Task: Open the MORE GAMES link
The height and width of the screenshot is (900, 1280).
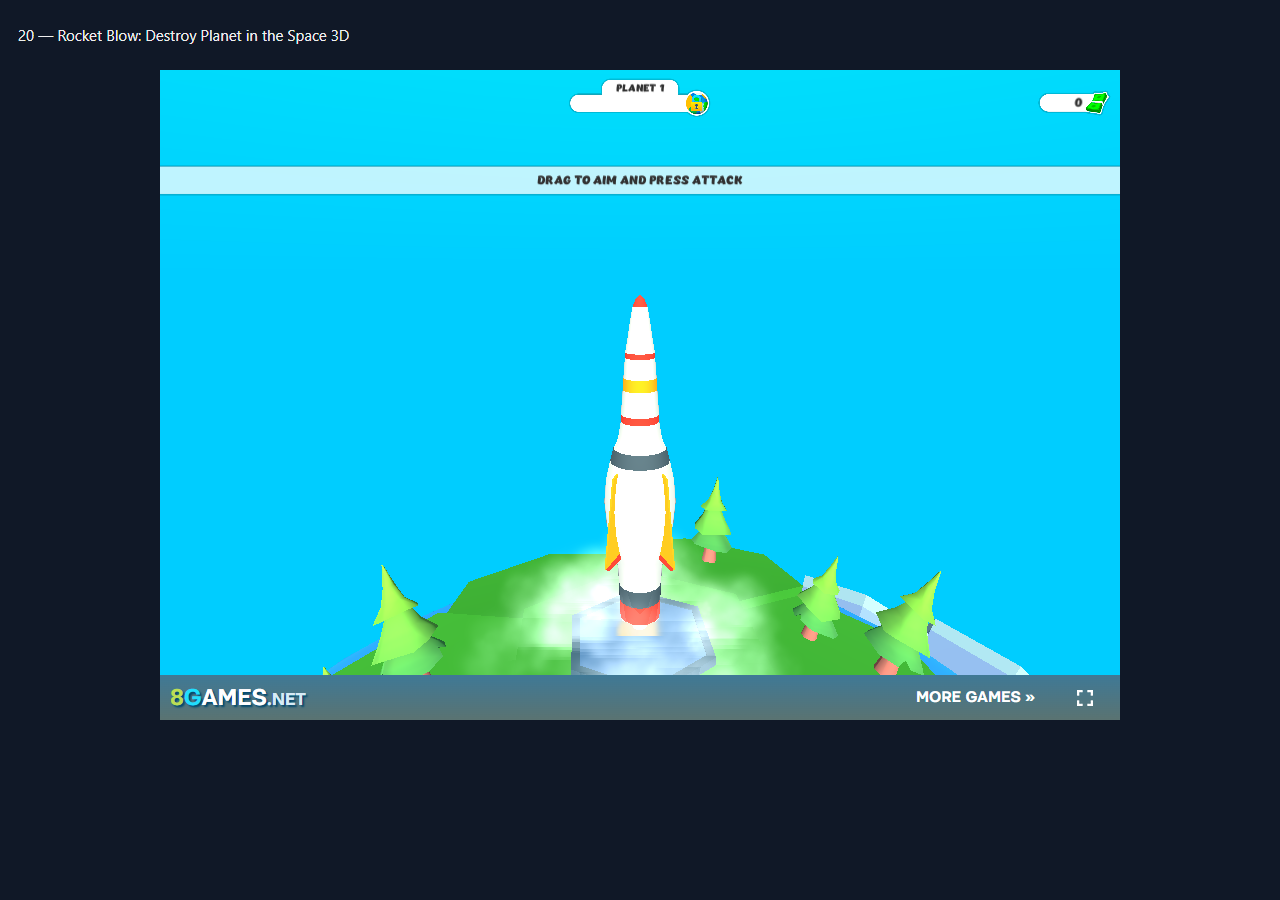Action: 975,697
